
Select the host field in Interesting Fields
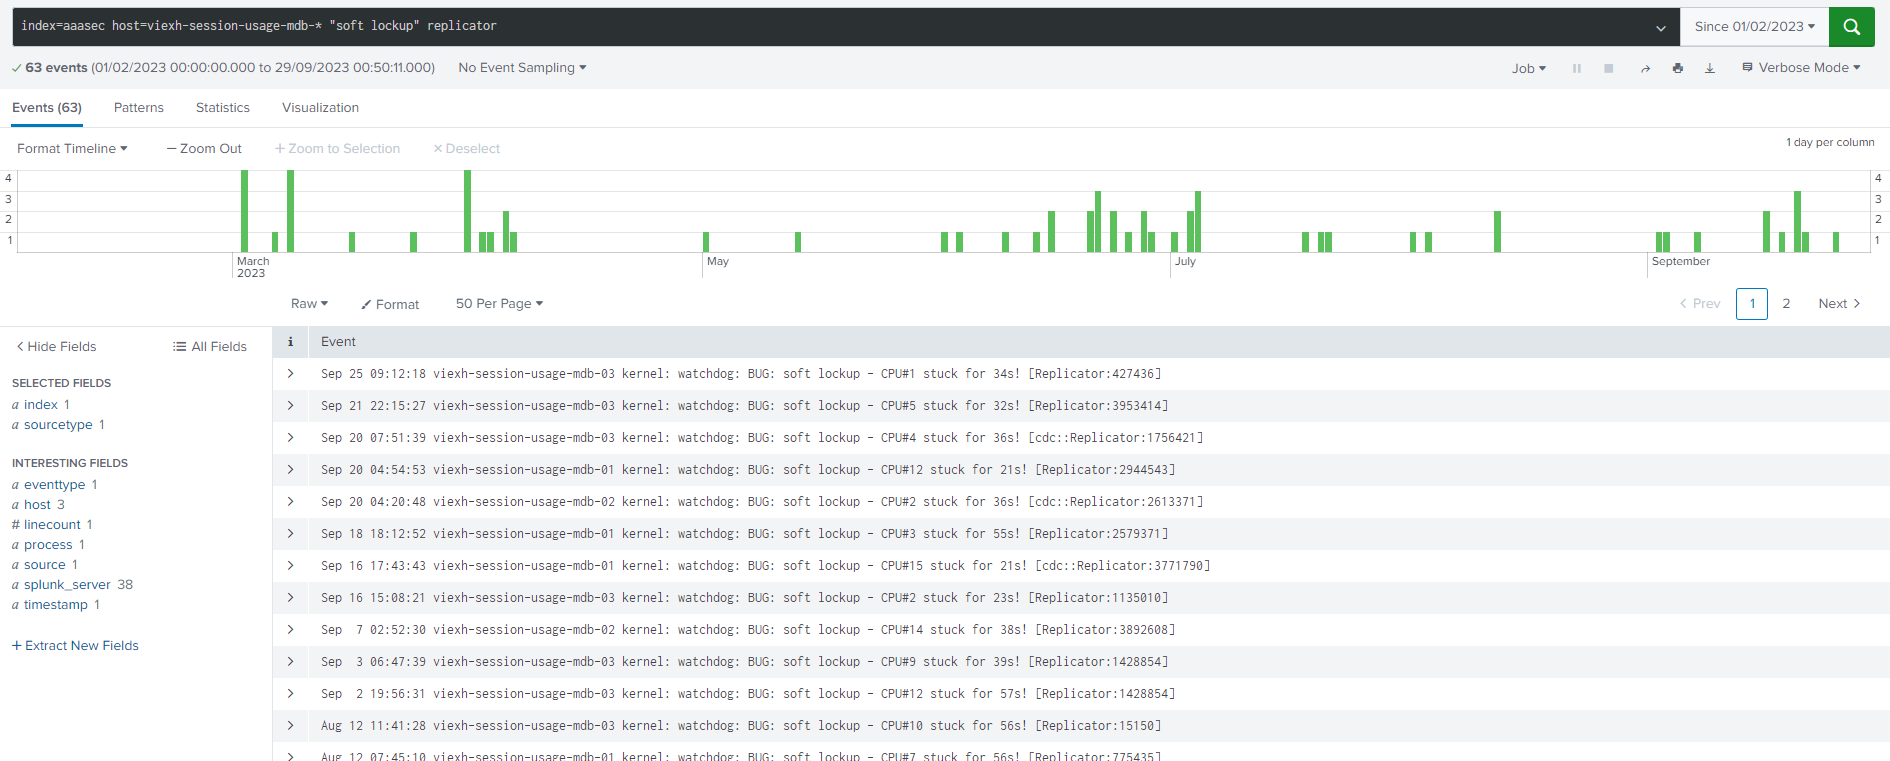(37, 505)
